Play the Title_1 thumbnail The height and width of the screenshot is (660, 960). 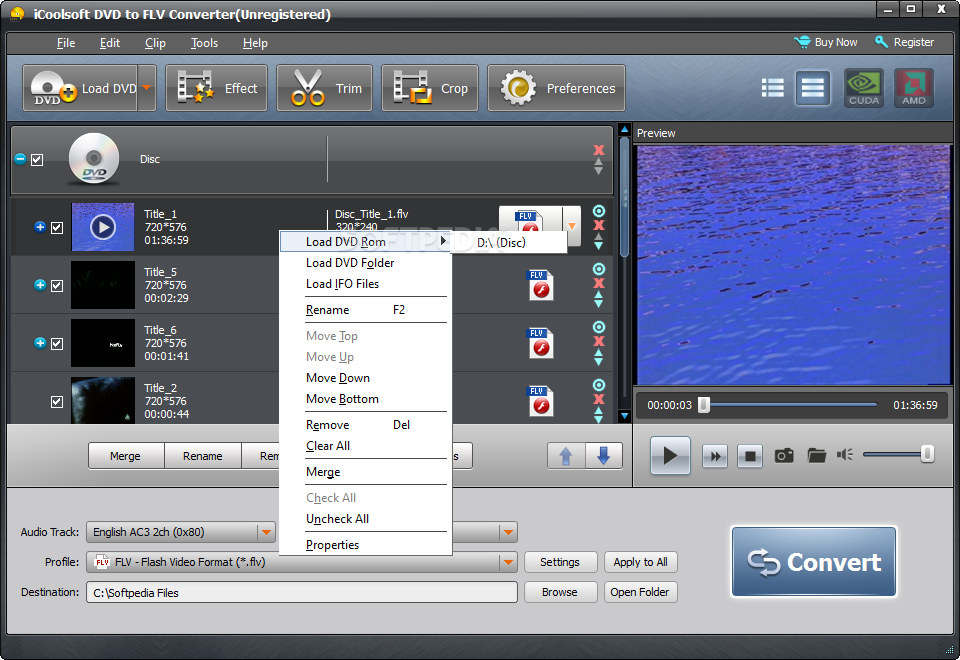click(x=103, y=227)
